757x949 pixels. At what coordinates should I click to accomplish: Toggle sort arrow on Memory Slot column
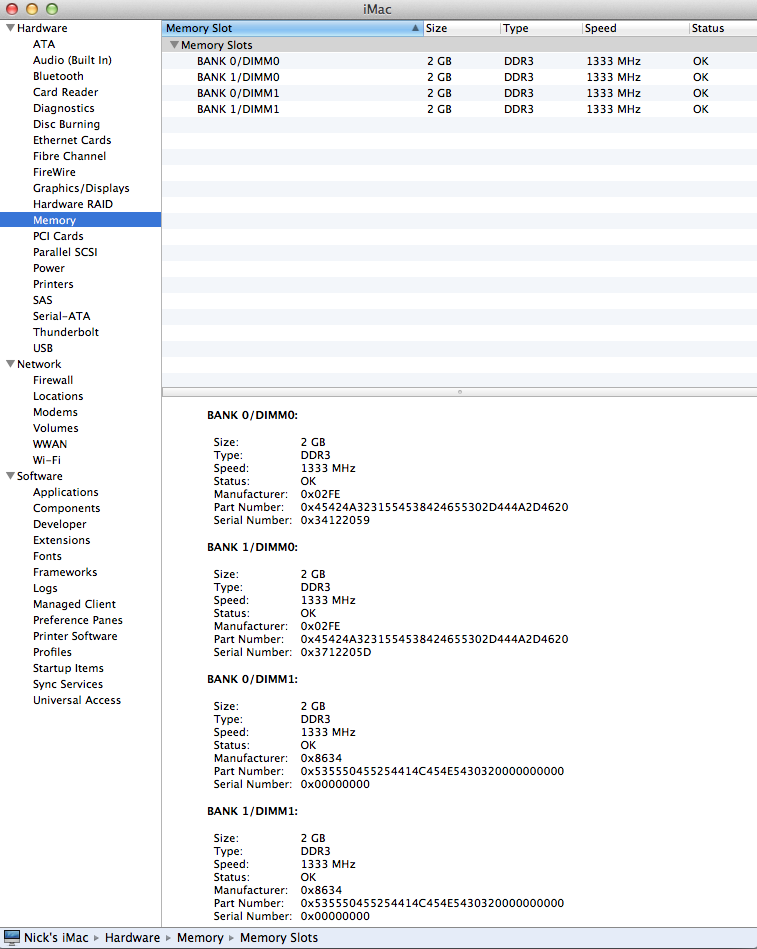click(x=415, y=28)
